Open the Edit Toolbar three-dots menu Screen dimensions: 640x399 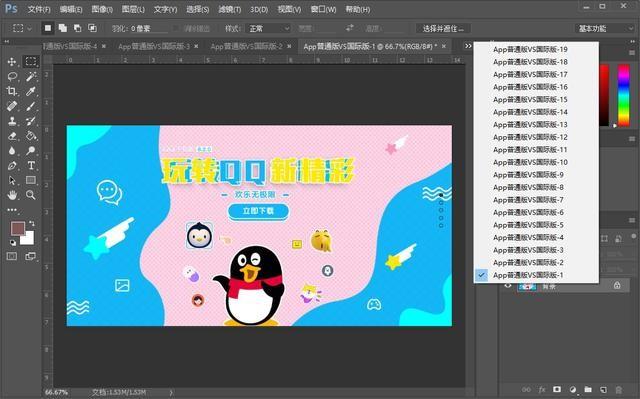[12, 210]
